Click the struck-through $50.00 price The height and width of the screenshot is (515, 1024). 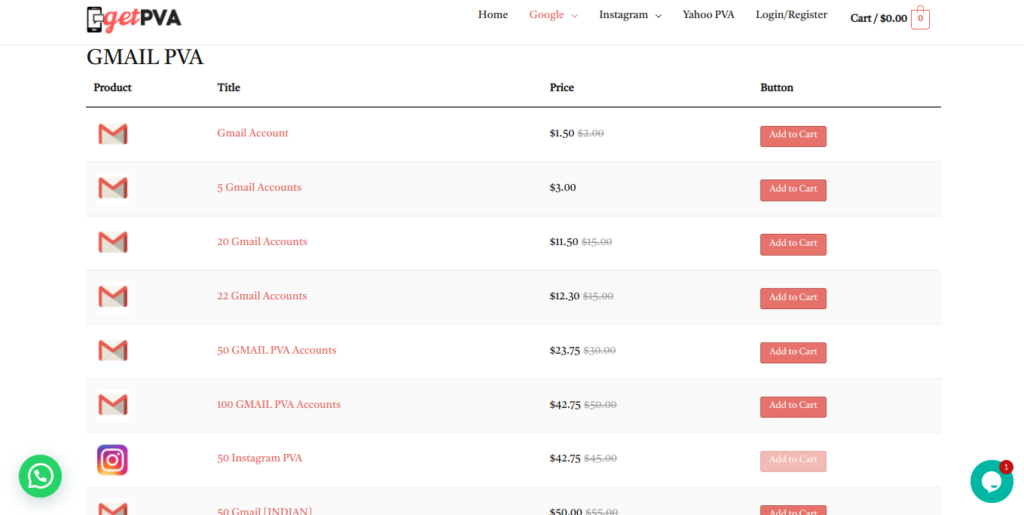pyautogui.click(x=600, y=405)
